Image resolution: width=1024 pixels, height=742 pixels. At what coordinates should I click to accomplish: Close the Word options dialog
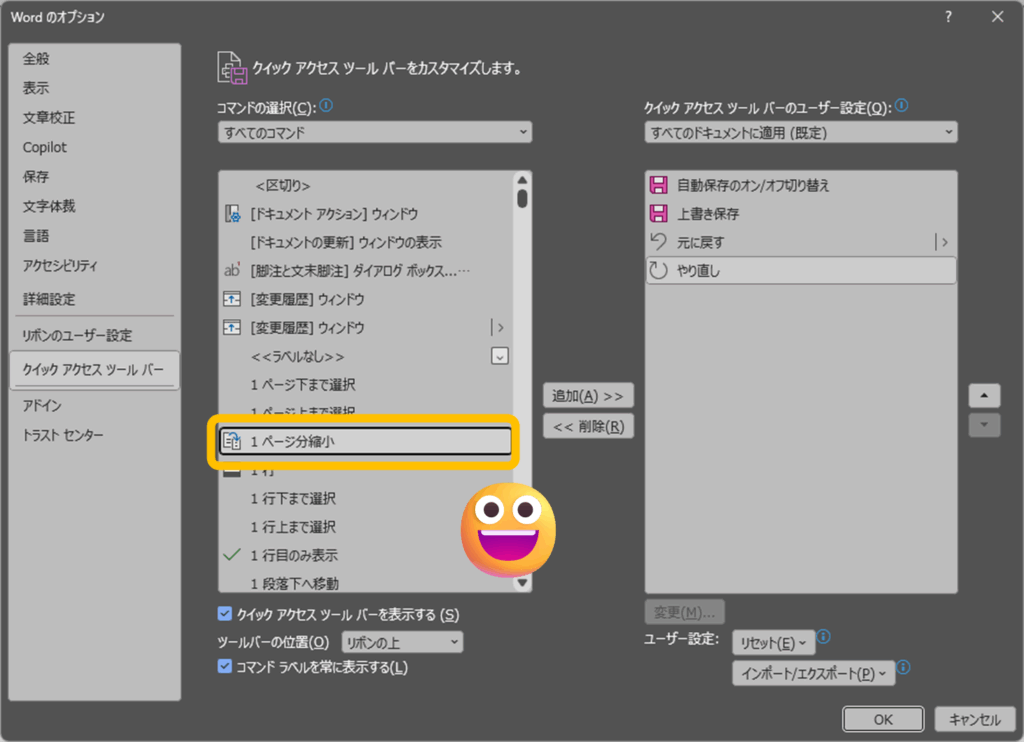pos(997,17)
